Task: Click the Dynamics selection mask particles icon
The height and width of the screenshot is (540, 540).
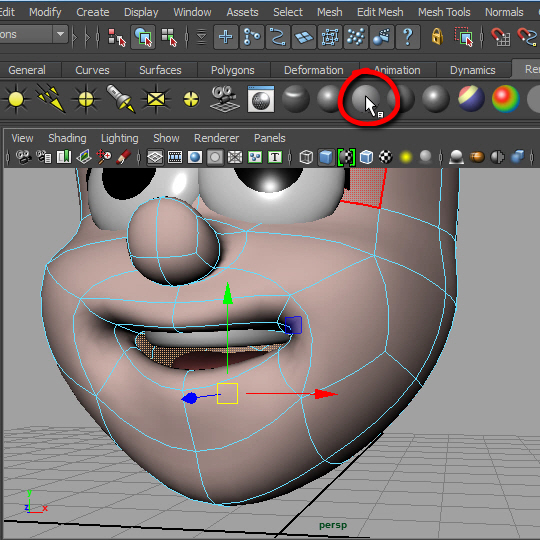Action: click(356, 37)
